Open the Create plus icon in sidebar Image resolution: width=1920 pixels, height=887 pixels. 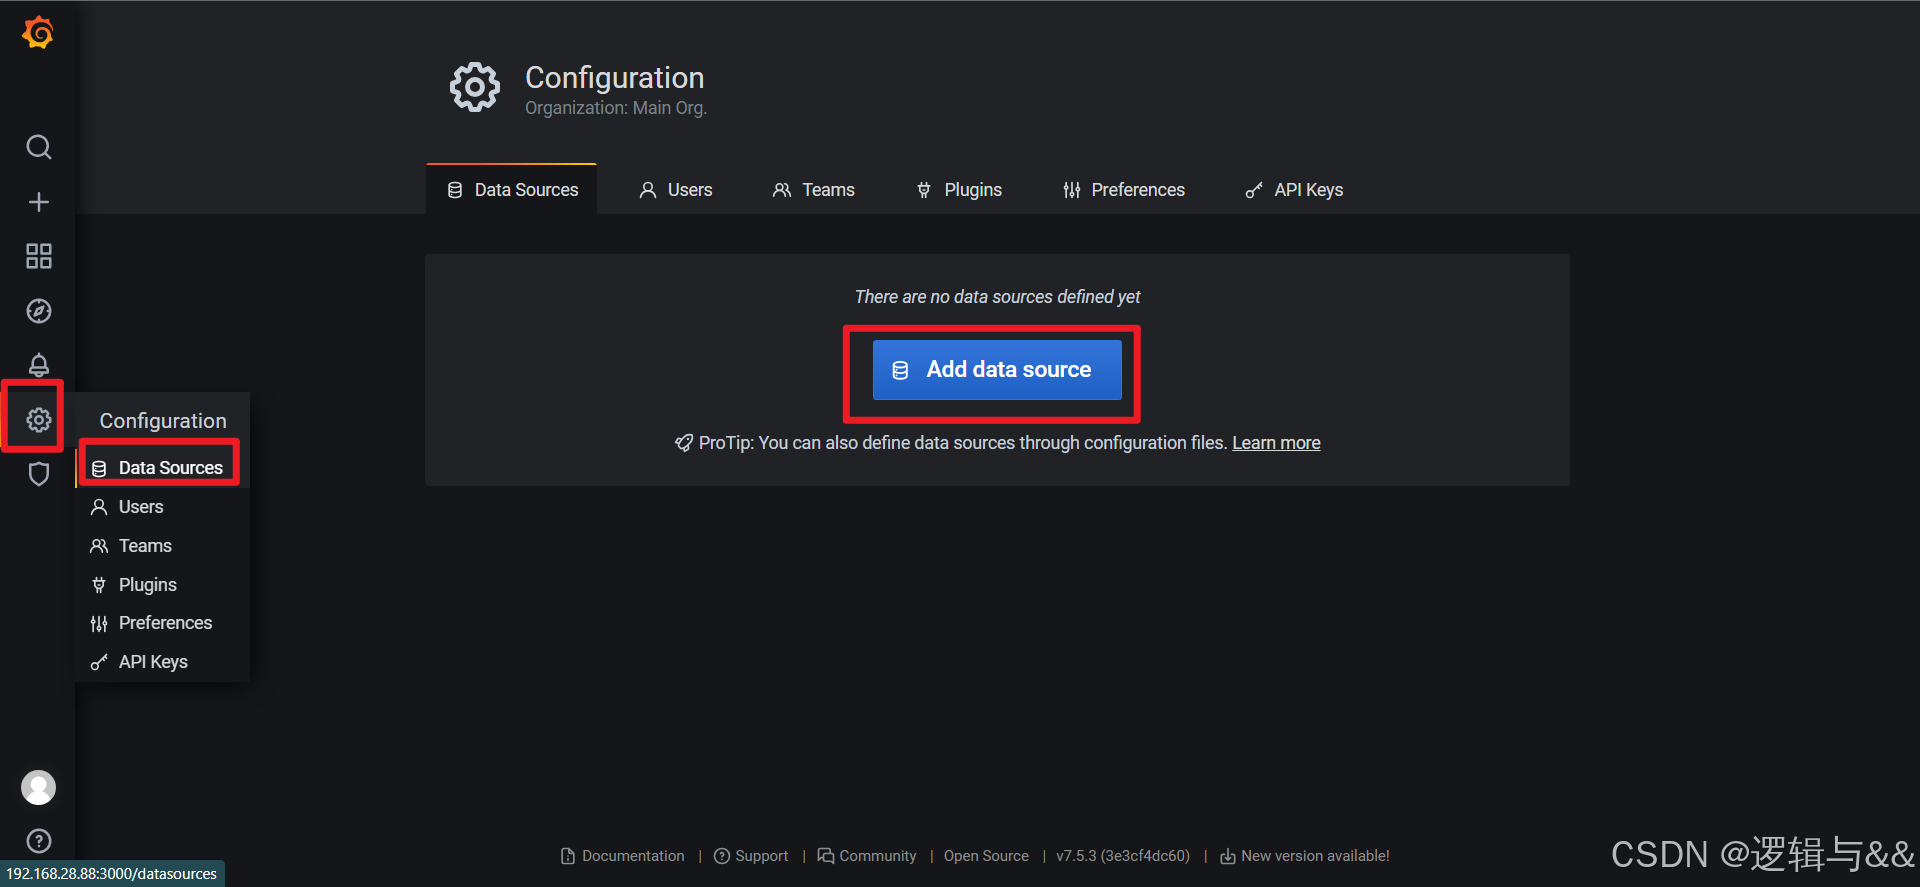tap(38, 202)
